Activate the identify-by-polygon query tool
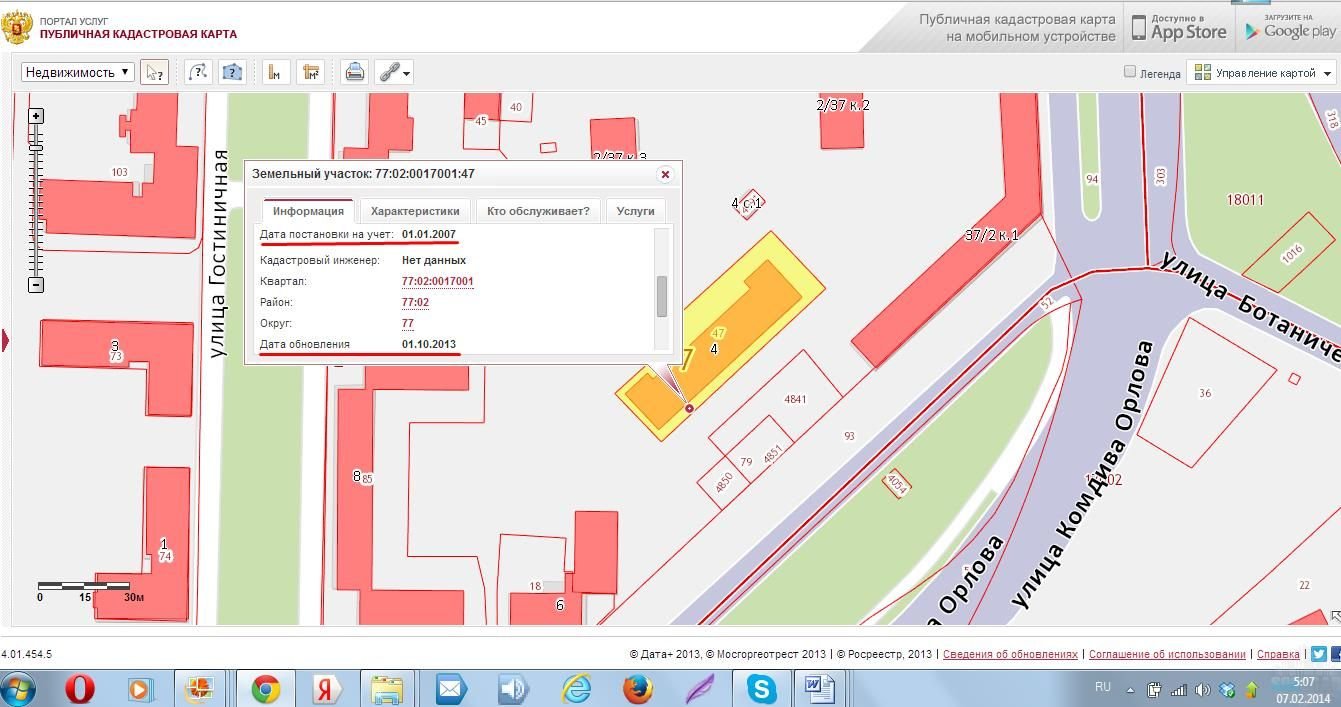The width and height of the screenshot is (1341, 707). pos(232,72)
